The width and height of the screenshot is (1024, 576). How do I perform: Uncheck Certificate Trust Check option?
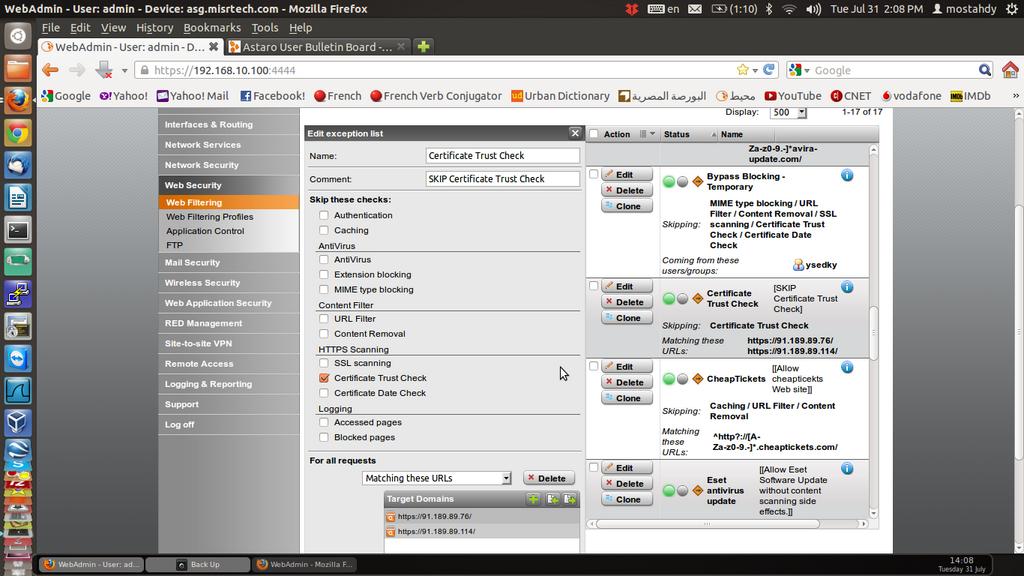point(324,378)
